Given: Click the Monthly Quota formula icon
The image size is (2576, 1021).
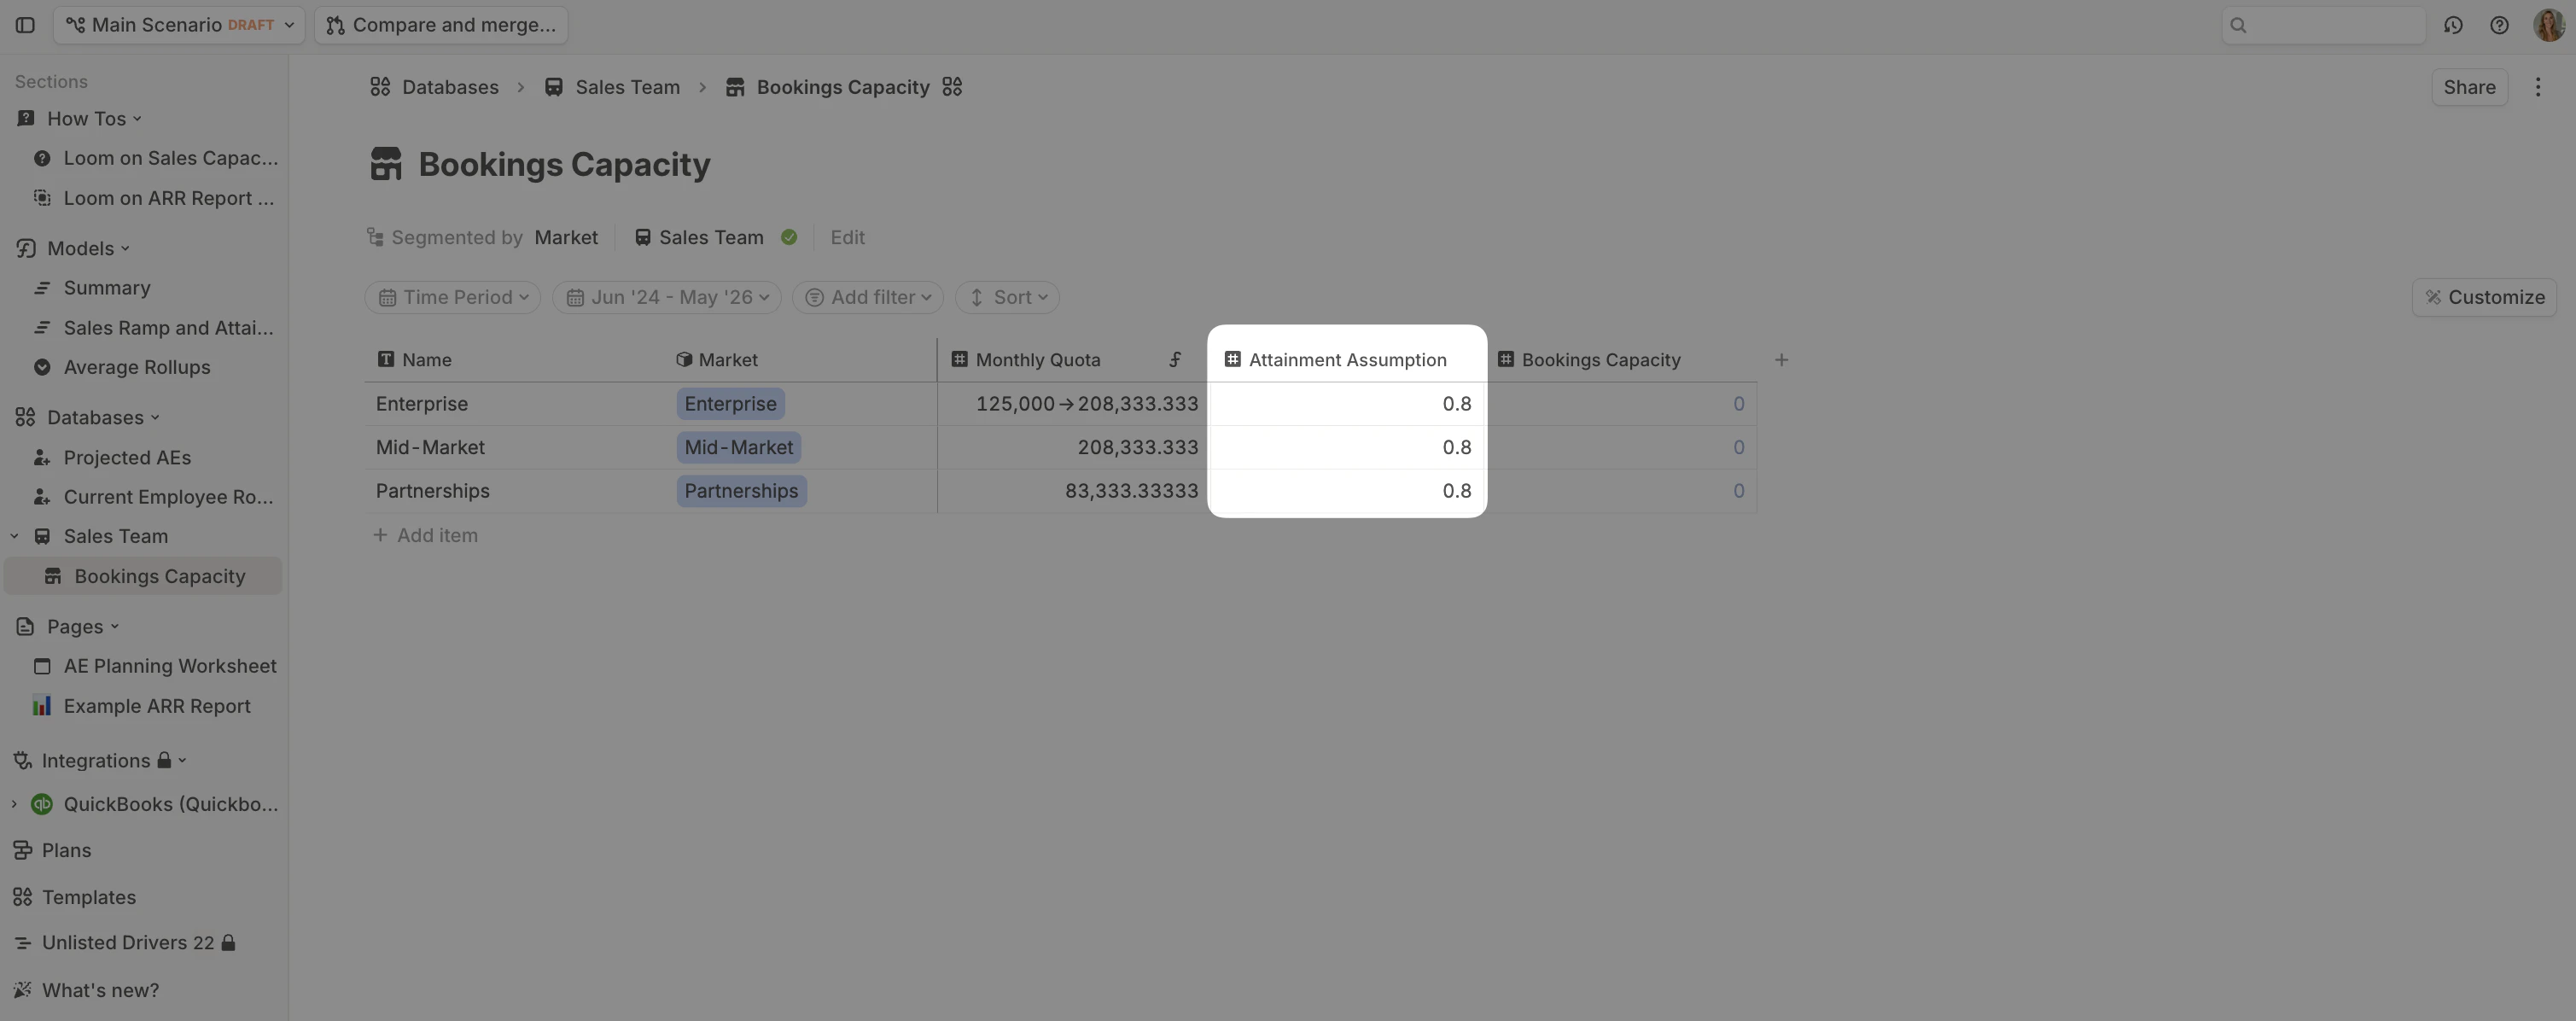Looking at the screenshot, I should pos(1175,360).
